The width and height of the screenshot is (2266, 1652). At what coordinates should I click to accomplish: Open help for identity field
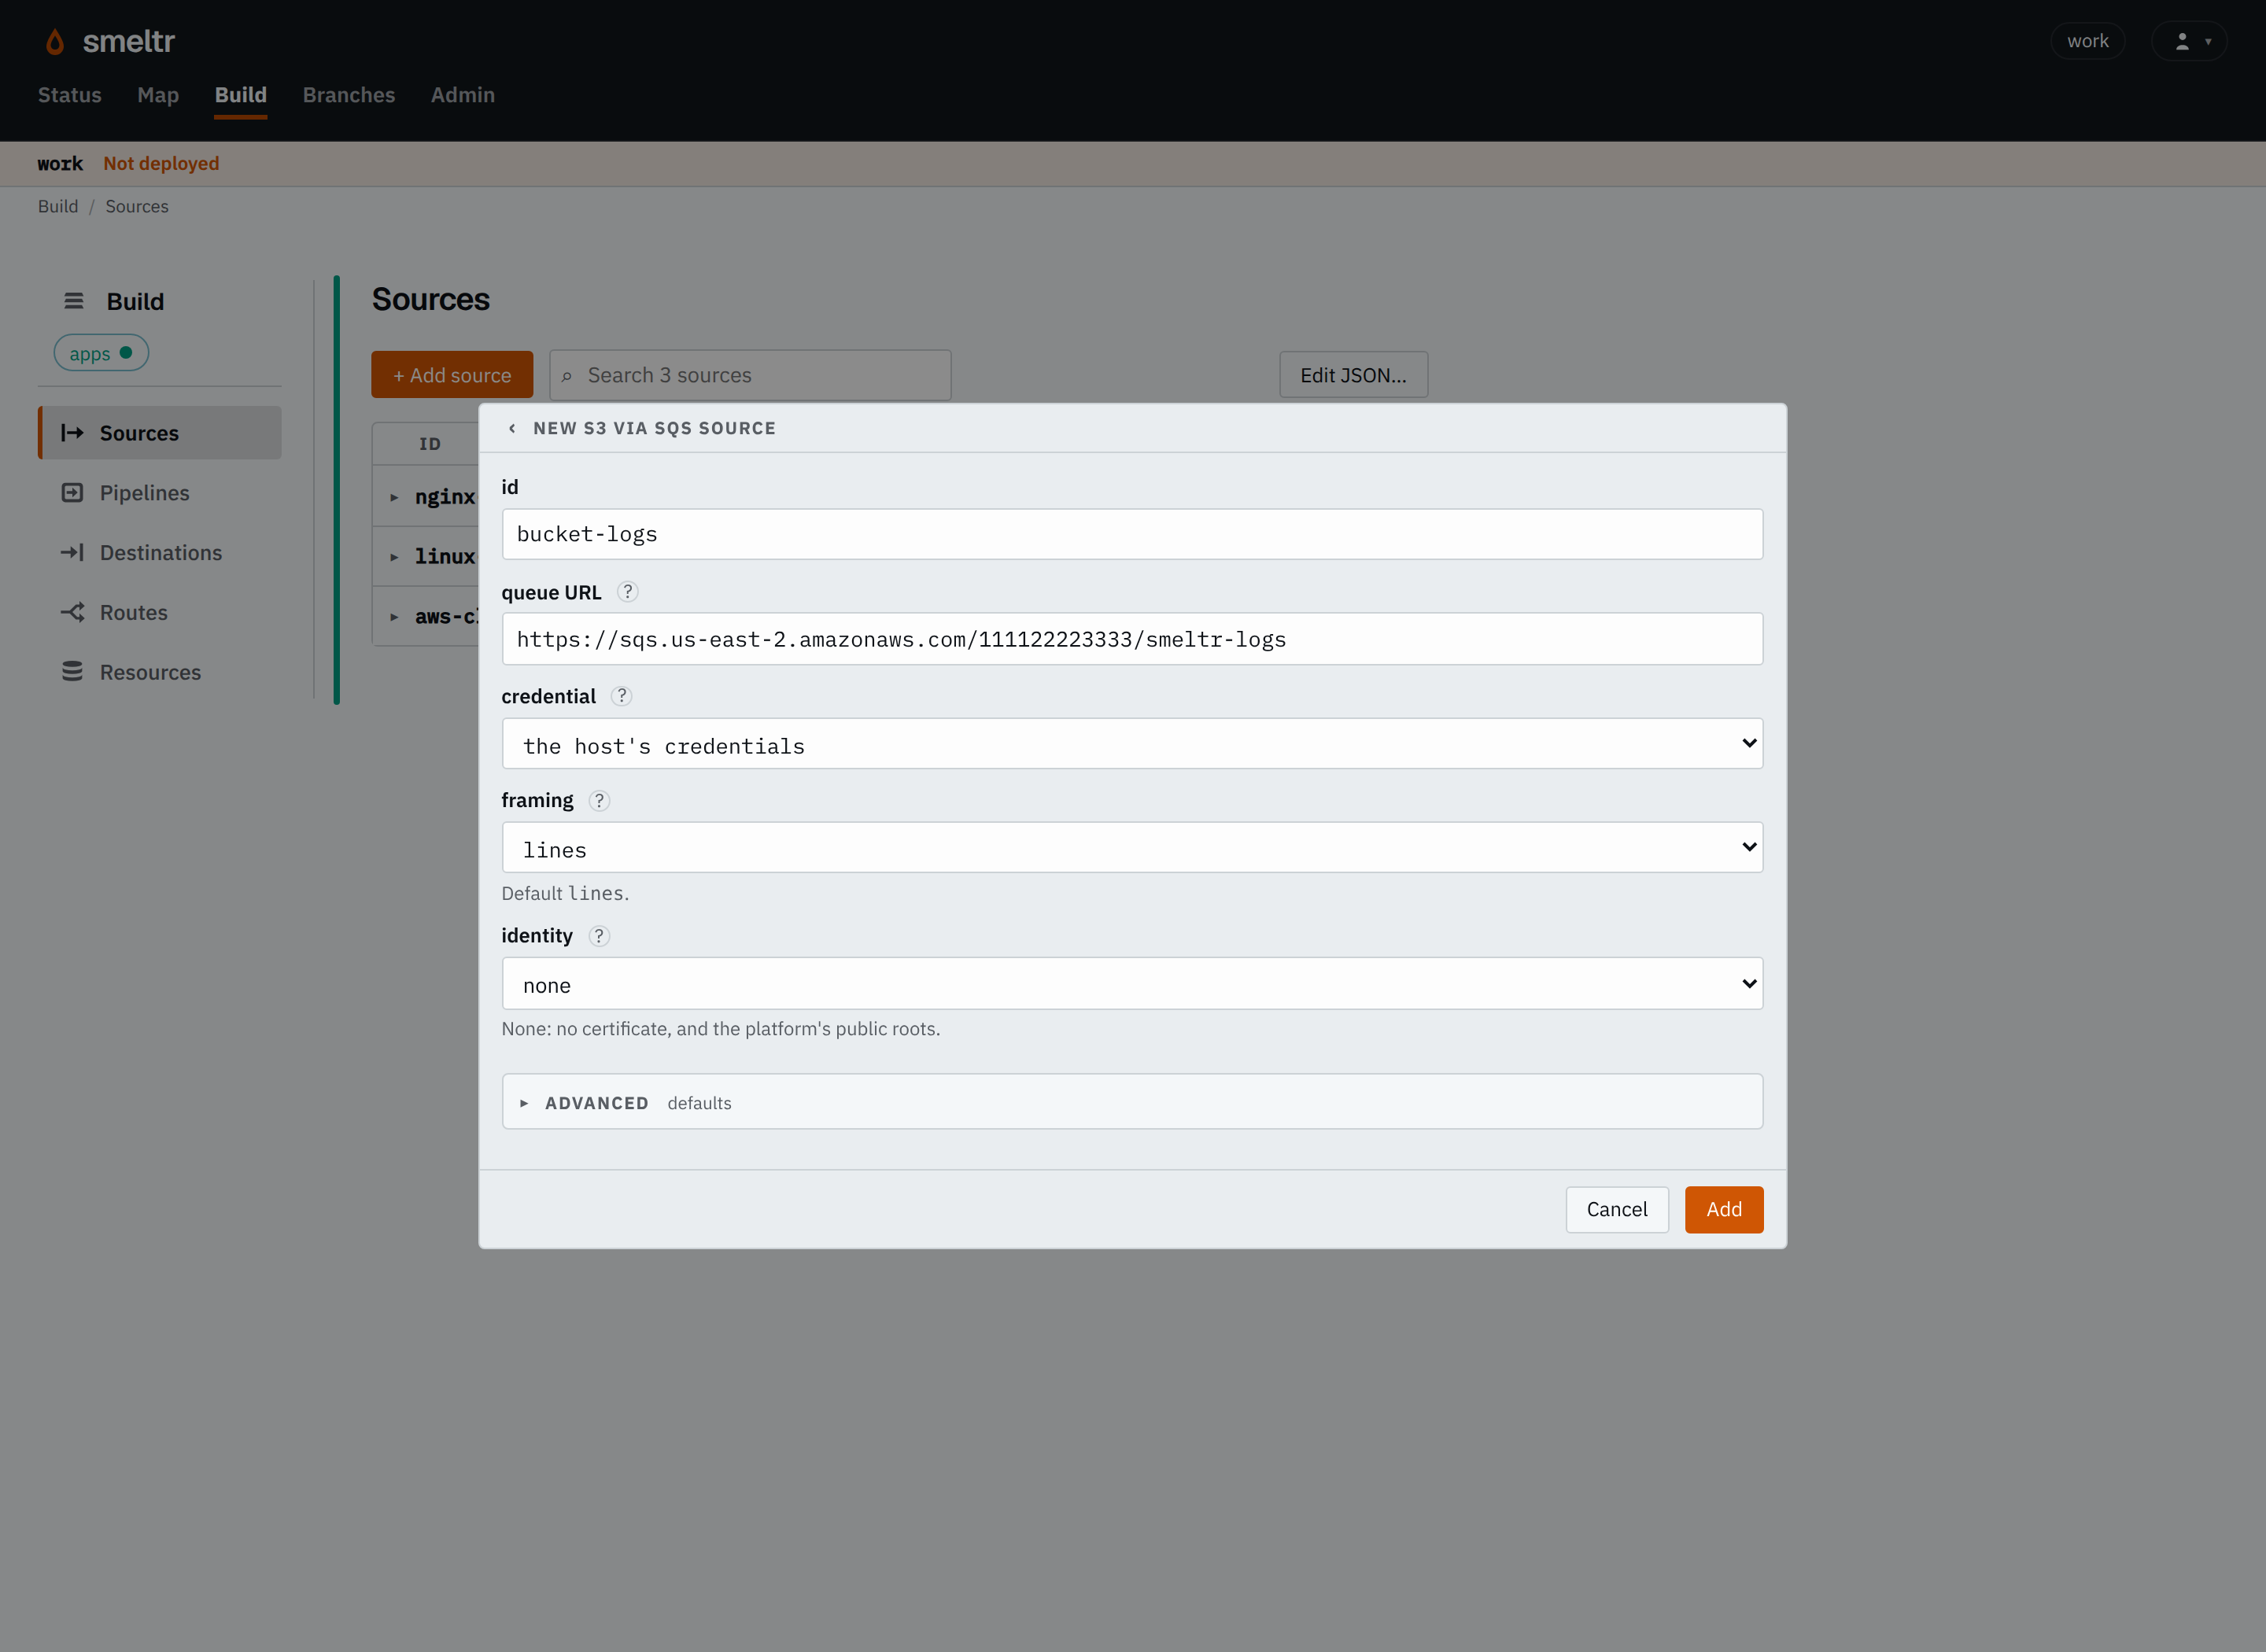pyautogui.click(x=599, y=936)
